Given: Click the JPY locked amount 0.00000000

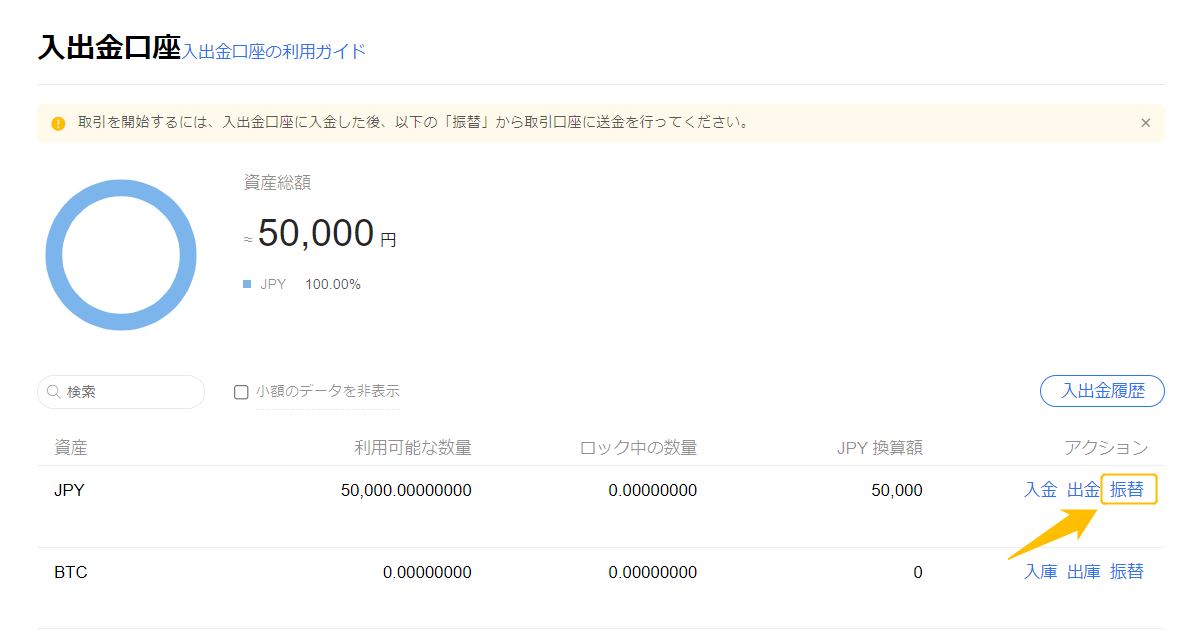Looking at the screenshot, I should pos(653,490).
